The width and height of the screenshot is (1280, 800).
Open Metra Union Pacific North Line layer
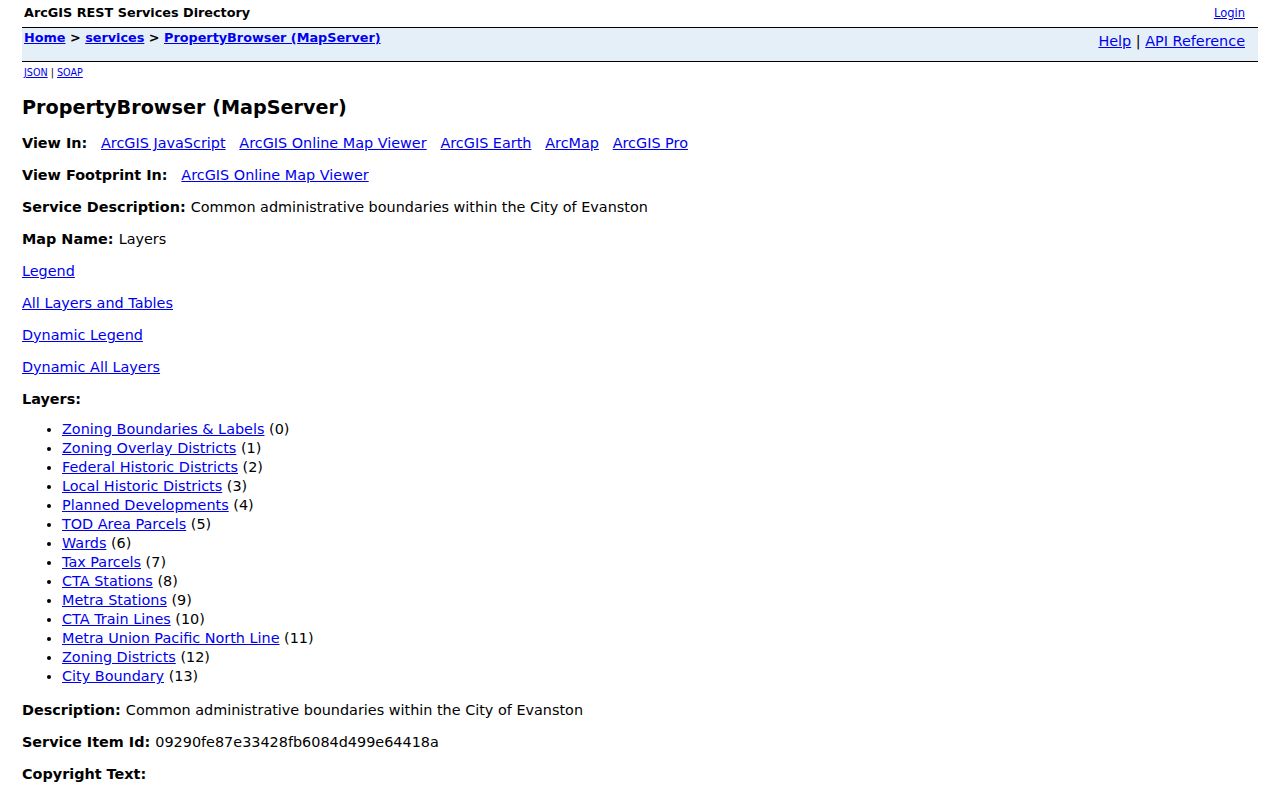pos(171,638)
